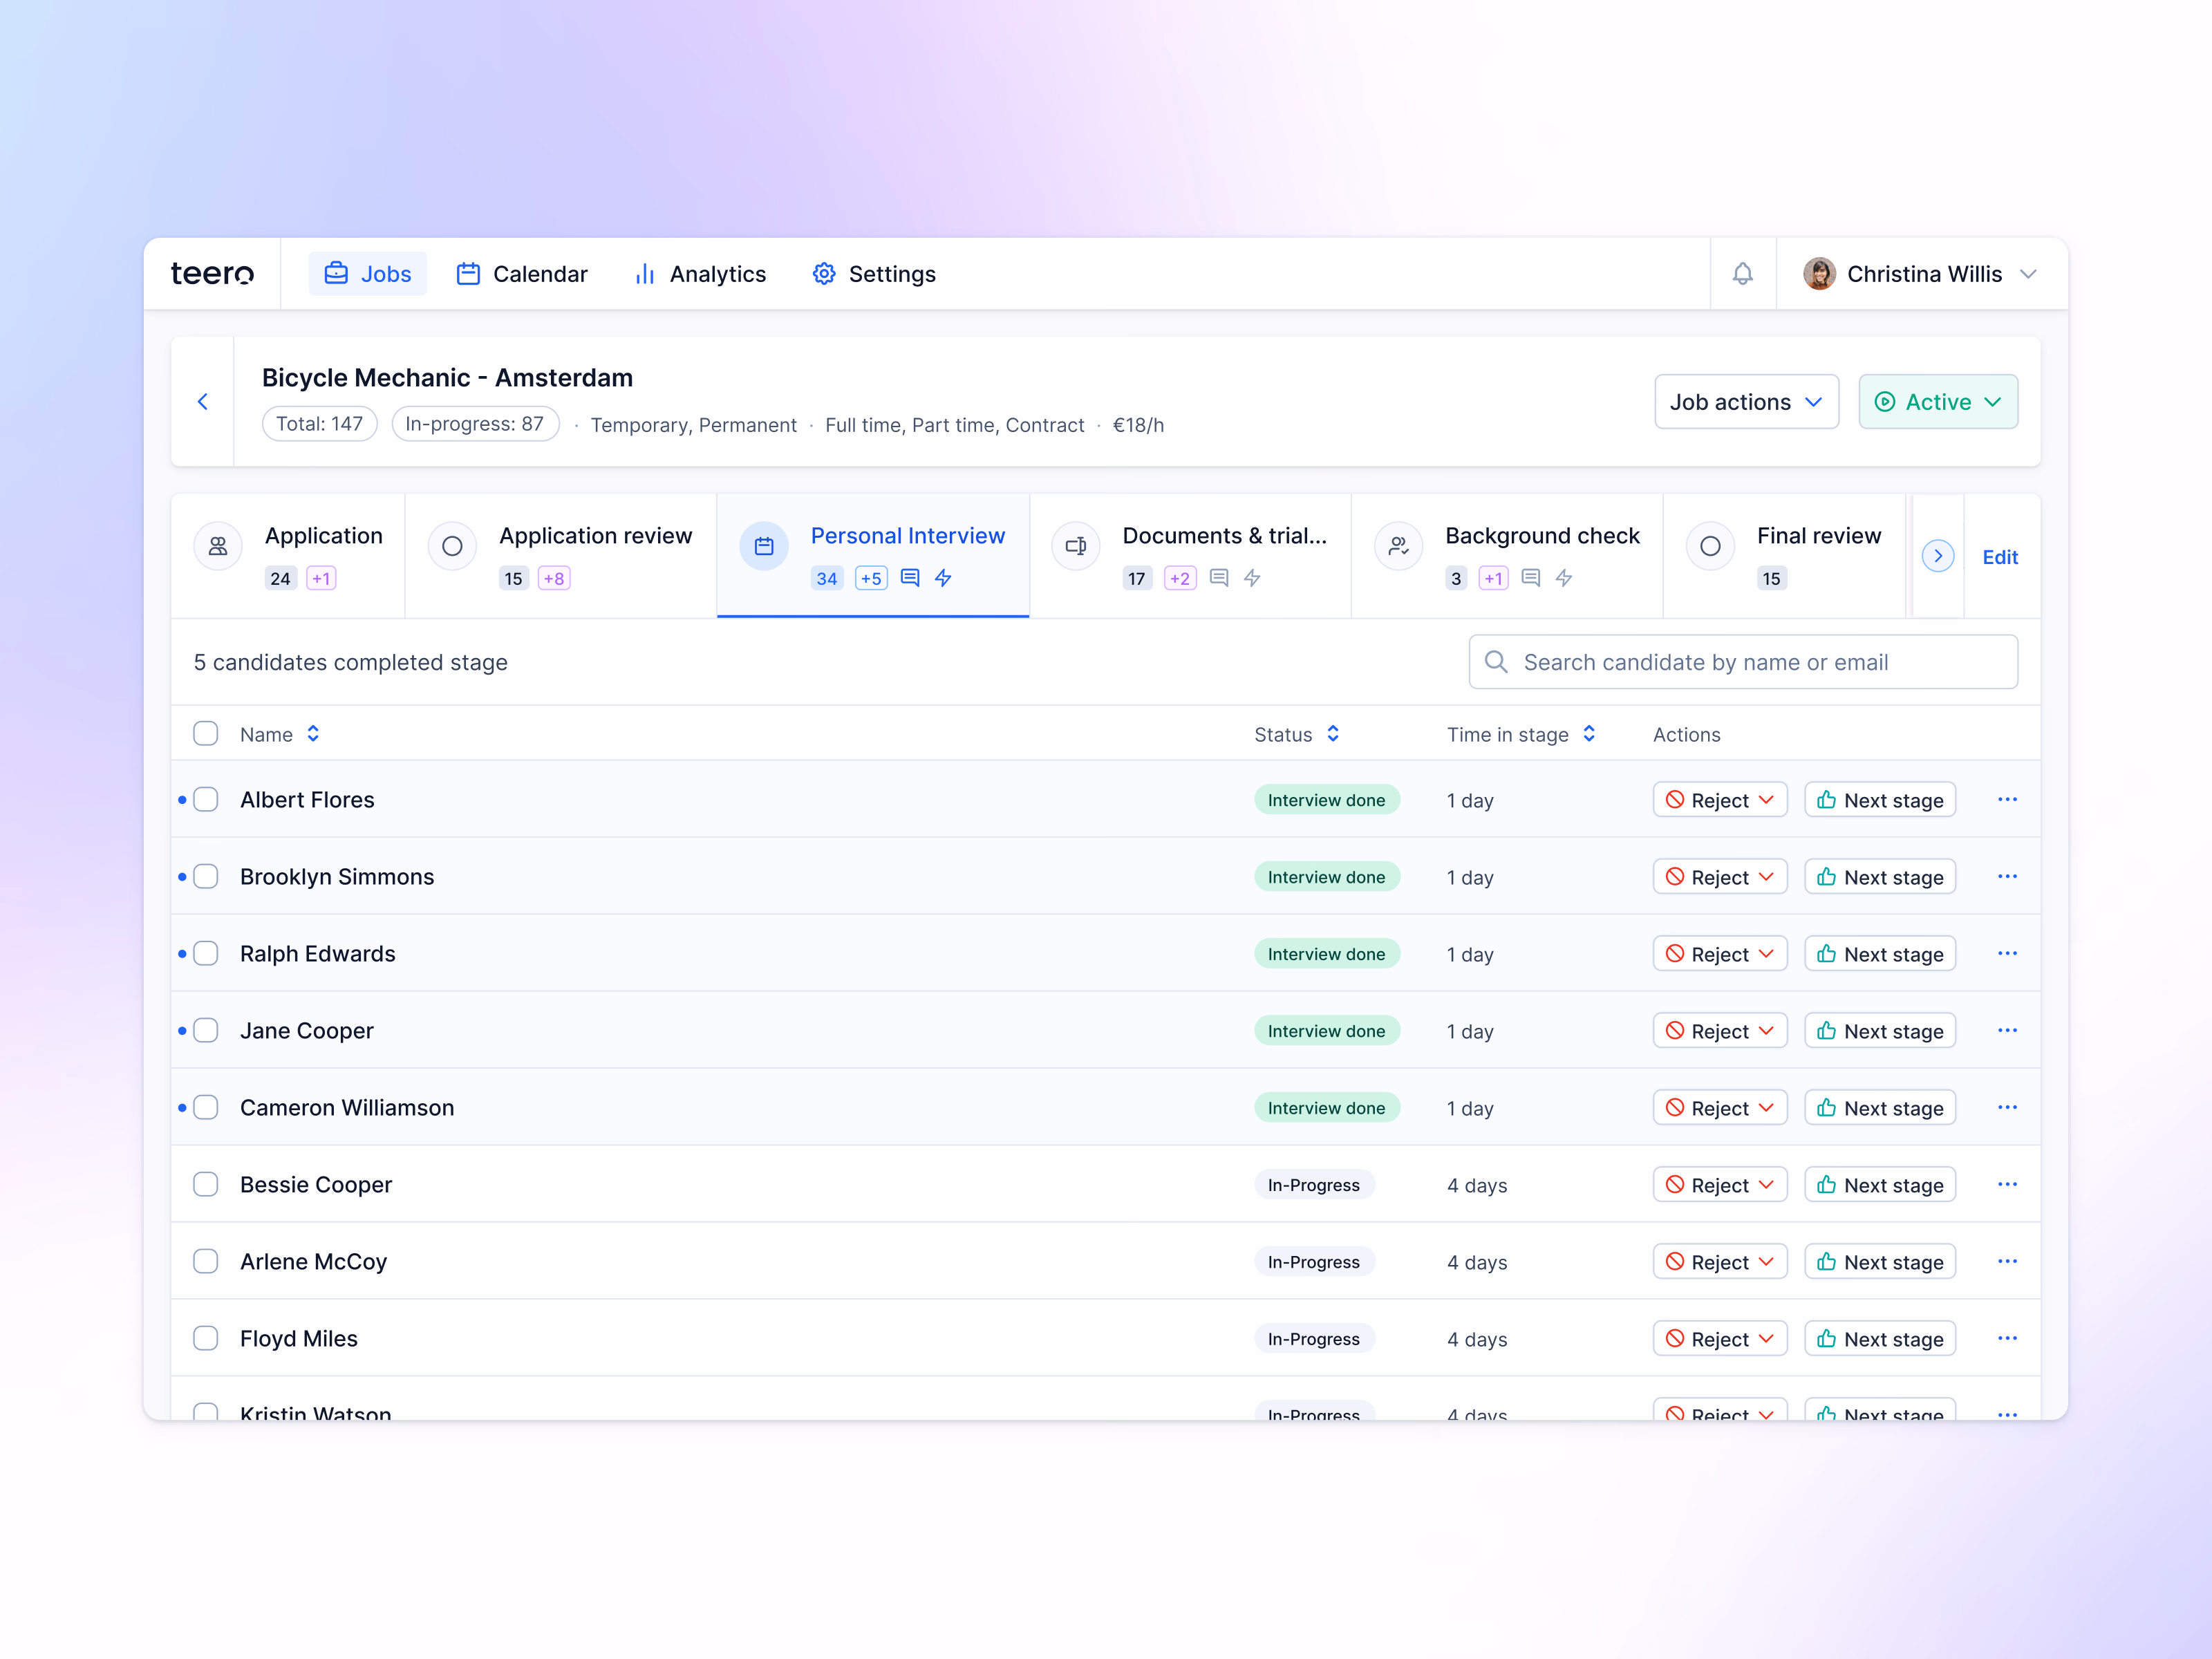The width and height of the screenshot is (2212, 1659).
Task: Sort by Status column arrows
Action: (1333, 734)
